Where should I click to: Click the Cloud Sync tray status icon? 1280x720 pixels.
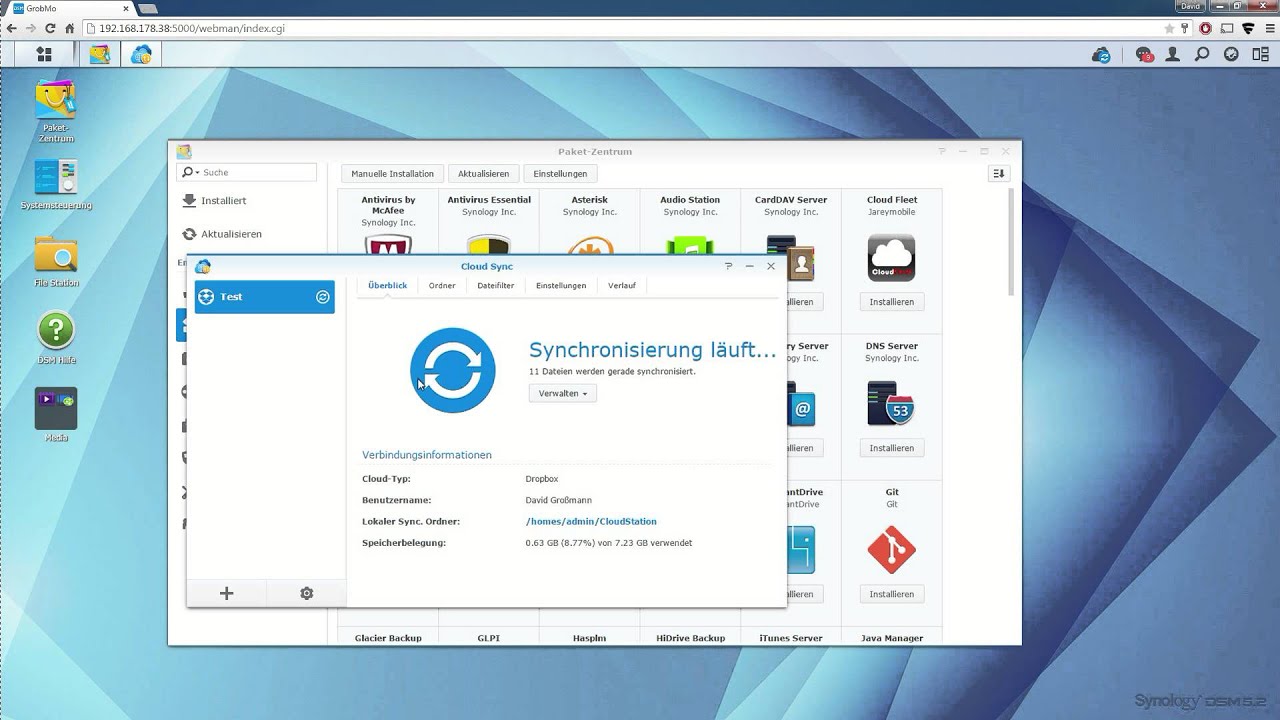(x=1102, y=54)
